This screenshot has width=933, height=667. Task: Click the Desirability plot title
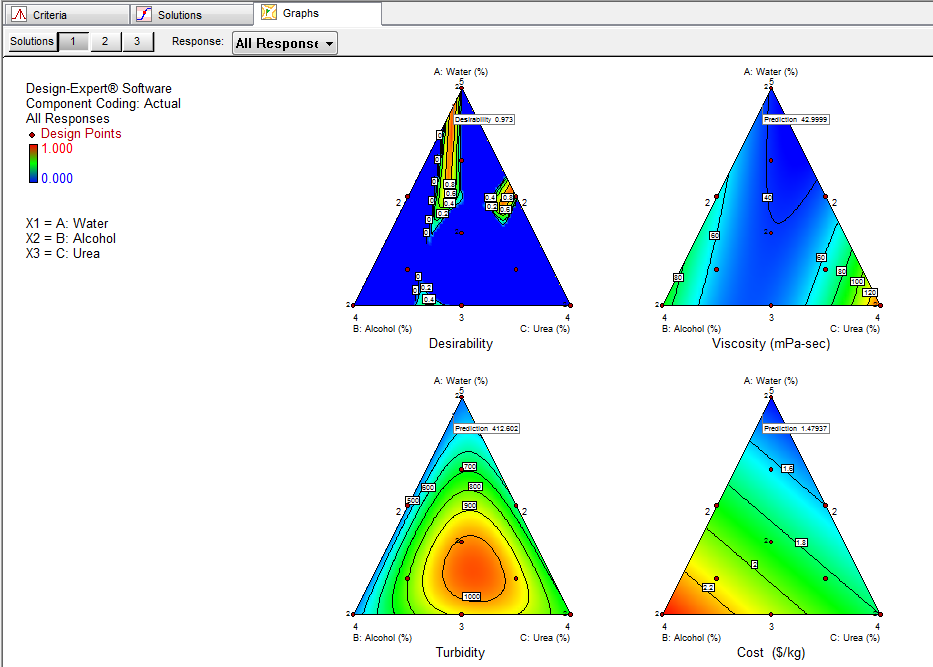[460, 344]
